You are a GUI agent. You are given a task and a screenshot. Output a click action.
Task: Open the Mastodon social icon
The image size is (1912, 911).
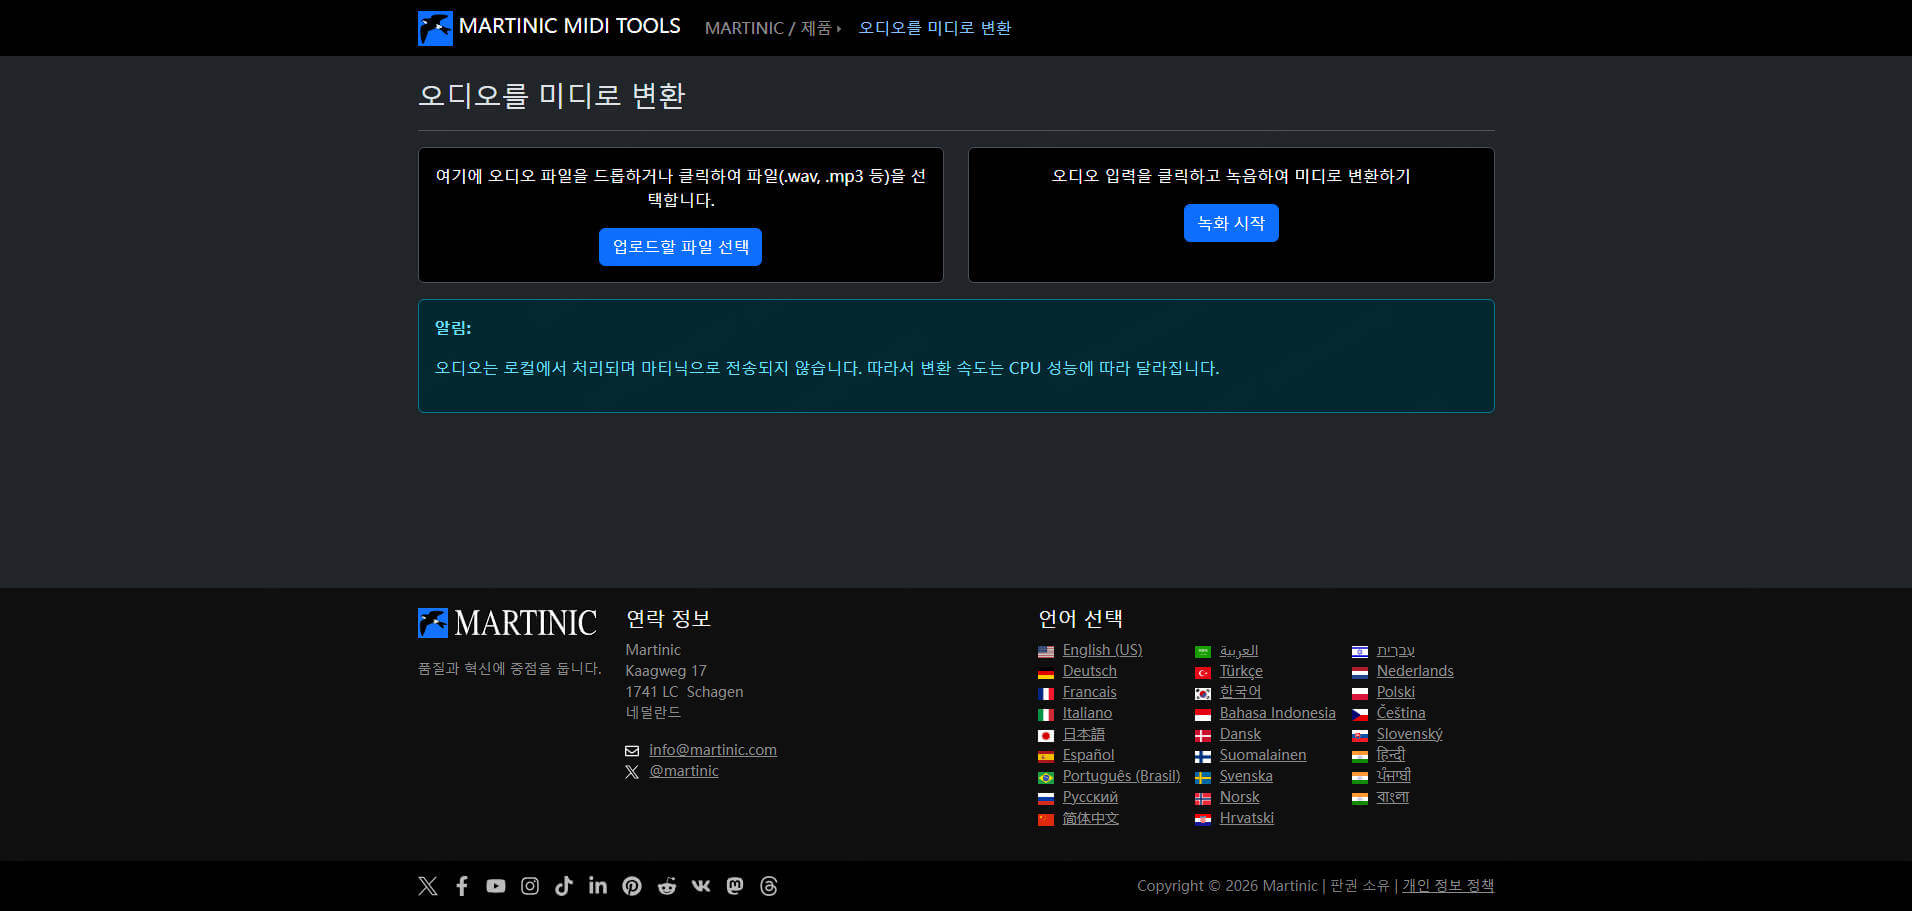(x=735, y=886)
